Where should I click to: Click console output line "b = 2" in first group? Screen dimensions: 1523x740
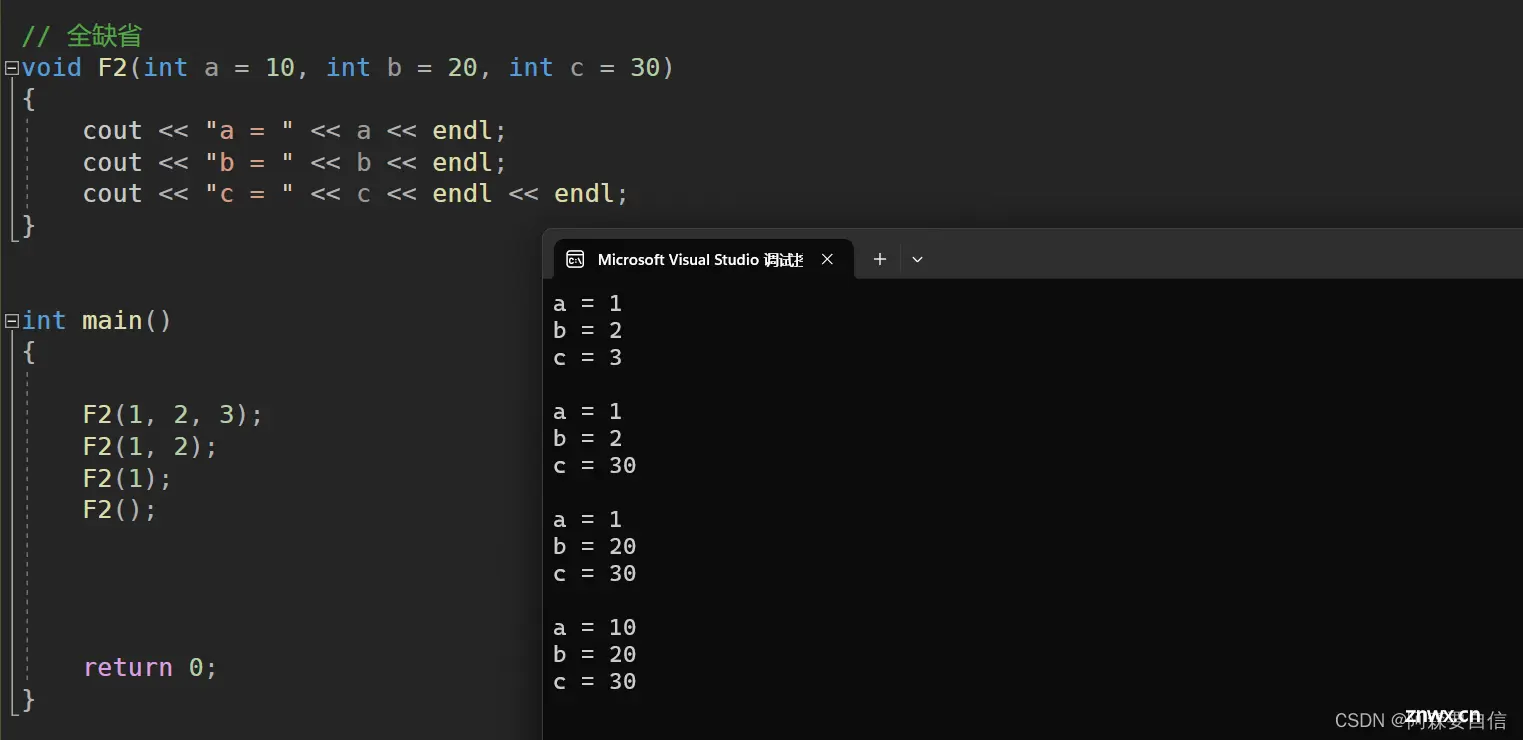pos(588,330)
